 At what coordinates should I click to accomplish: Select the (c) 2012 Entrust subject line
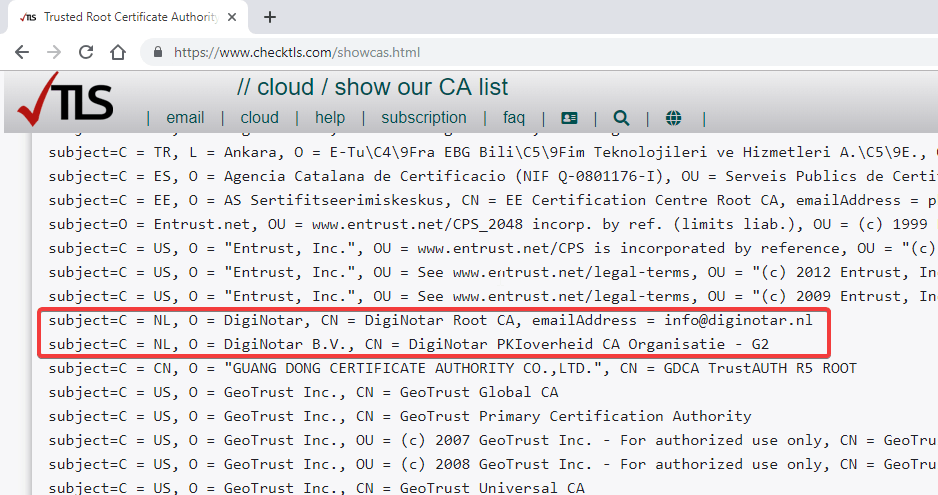point(493,272)
